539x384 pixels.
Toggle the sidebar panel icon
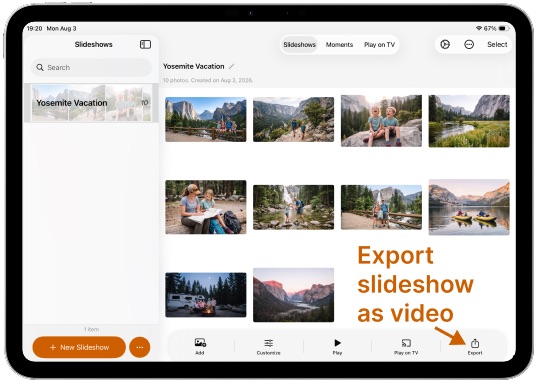[x=145, y=44]
